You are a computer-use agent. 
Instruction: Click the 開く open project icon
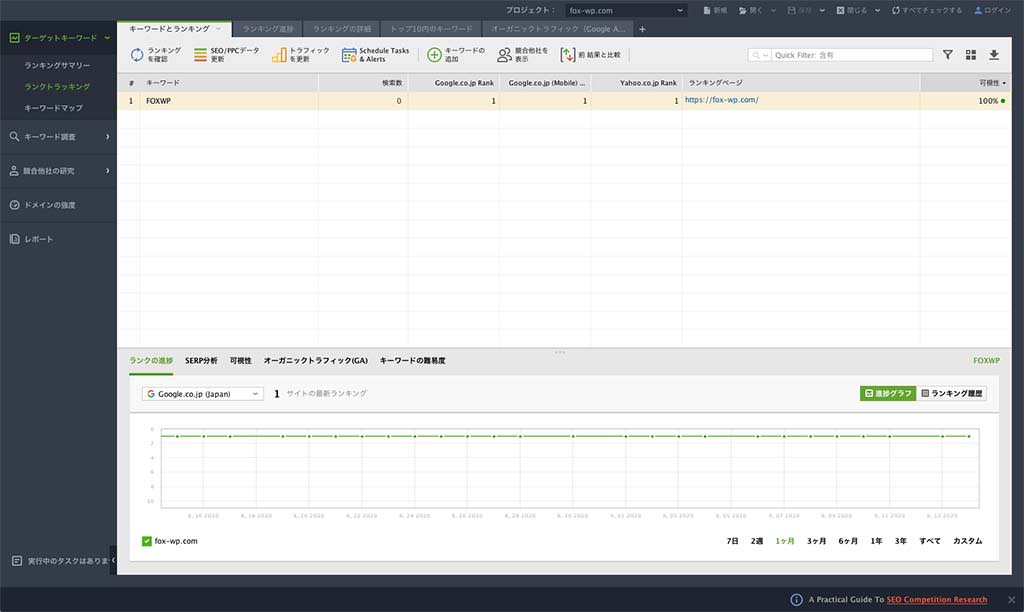[743, 10]
